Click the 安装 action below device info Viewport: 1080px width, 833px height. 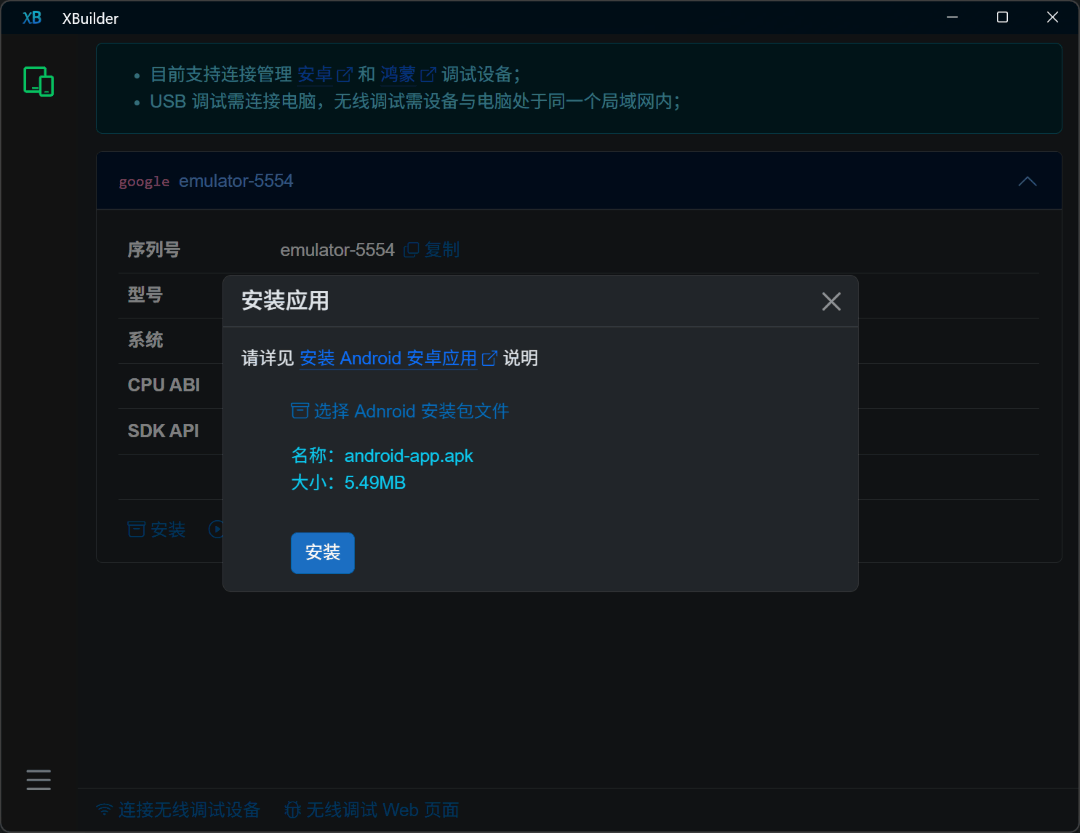click(157, 529)
